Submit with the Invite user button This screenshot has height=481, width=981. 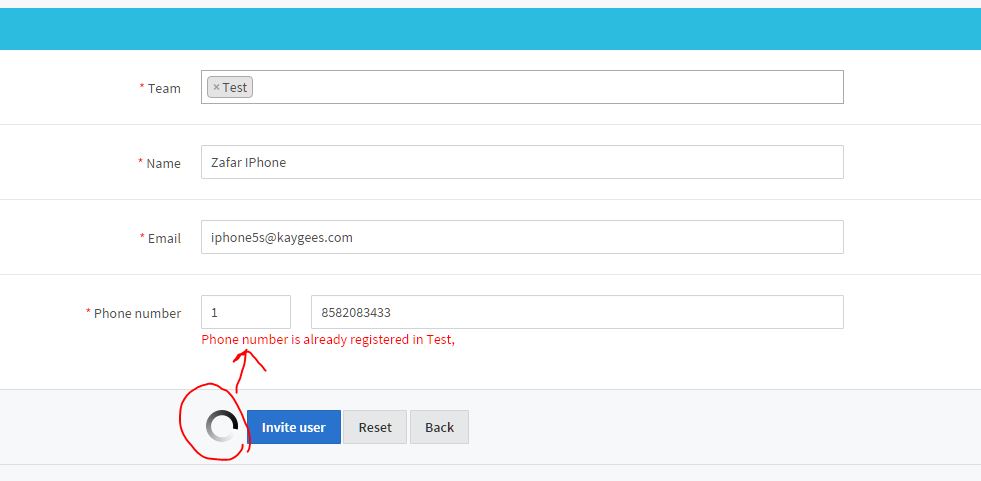click(293, 427)
